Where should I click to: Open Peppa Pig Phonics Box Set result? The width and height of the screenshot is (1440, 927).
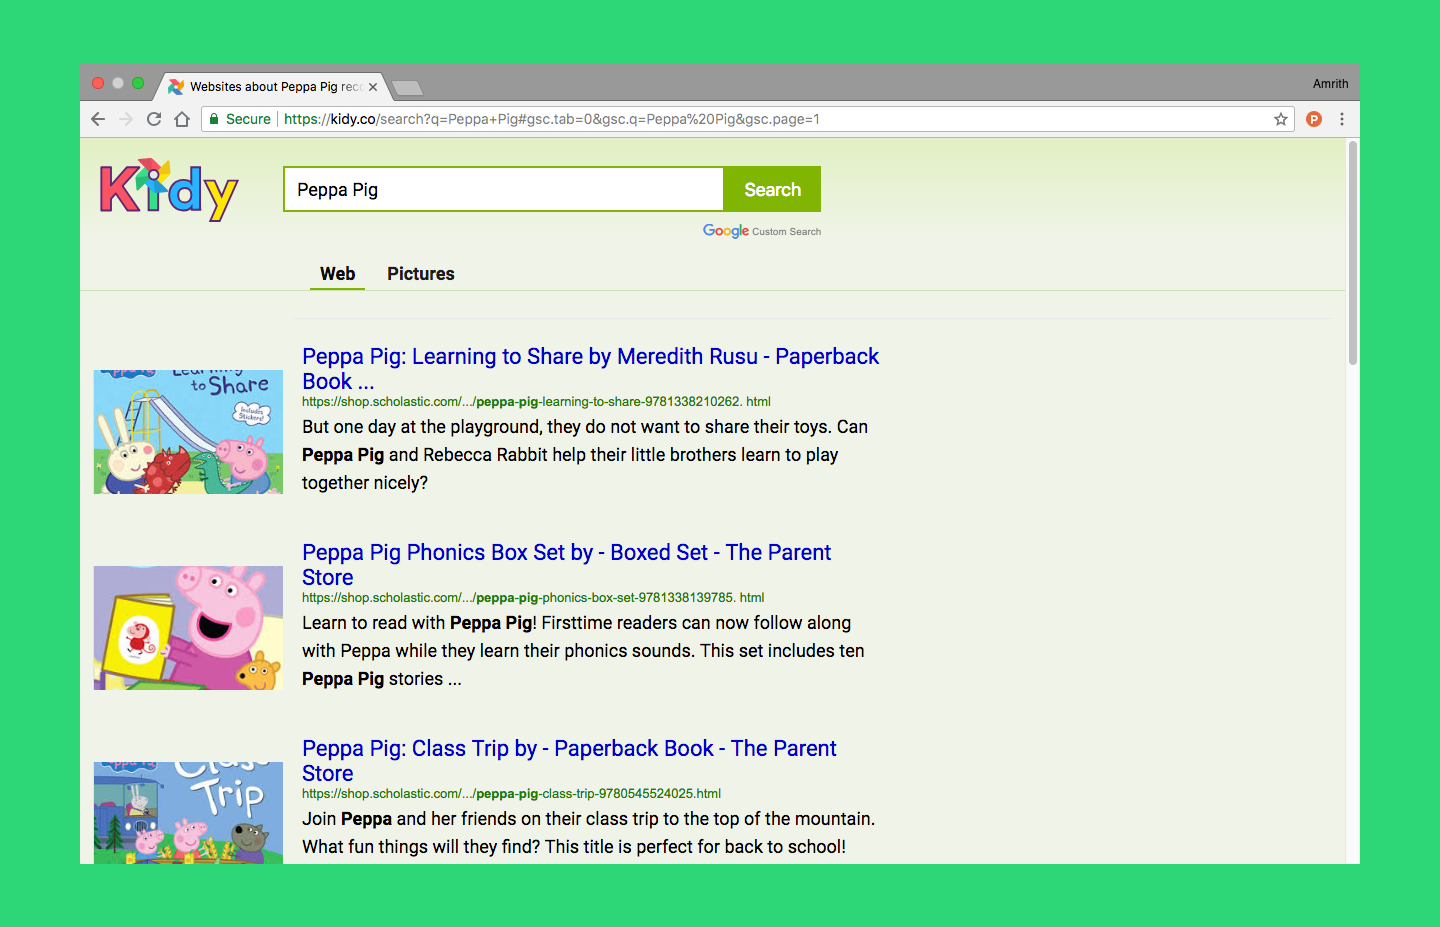(566, 565)
